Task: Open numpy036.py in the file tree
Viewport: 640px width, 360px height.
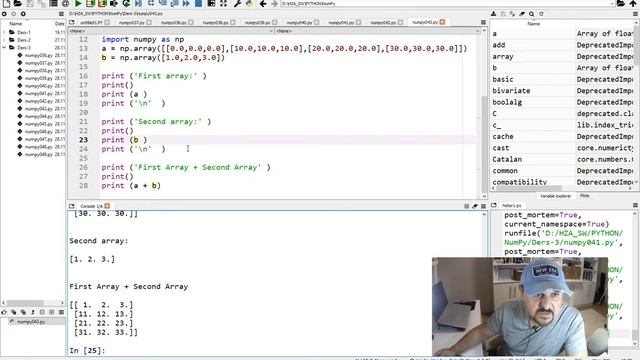Action: pyautogui.click(x=39, y=56)
